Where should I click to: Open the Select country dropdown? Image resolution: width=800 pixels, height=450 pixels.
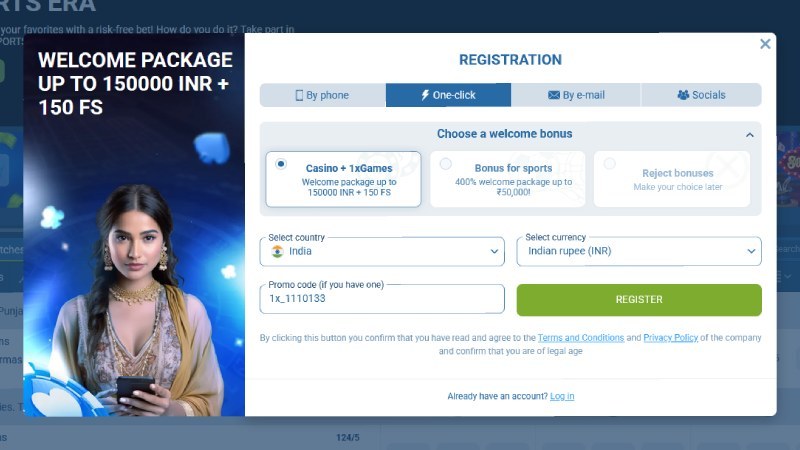(x=382, y=252)
